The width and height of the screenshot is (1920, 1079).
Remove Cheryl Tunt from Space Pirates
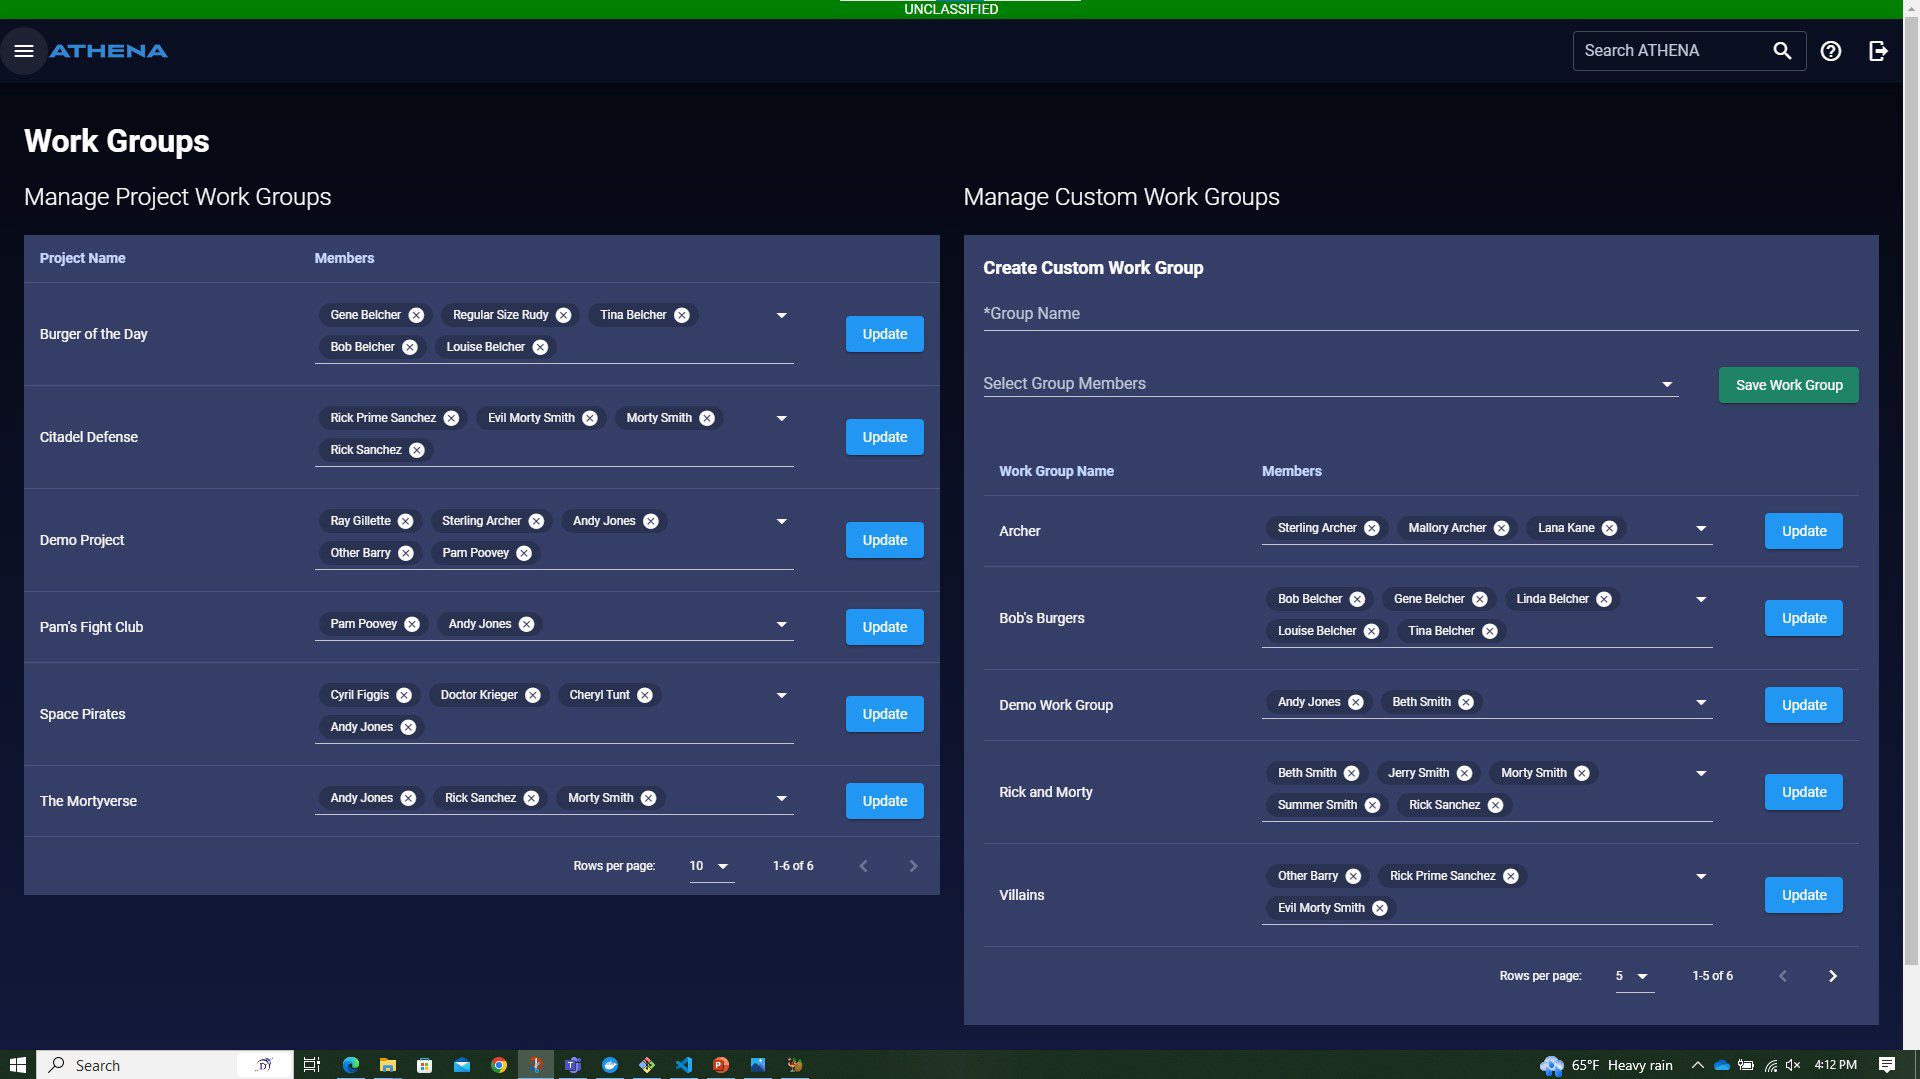(x=644, y=695)
